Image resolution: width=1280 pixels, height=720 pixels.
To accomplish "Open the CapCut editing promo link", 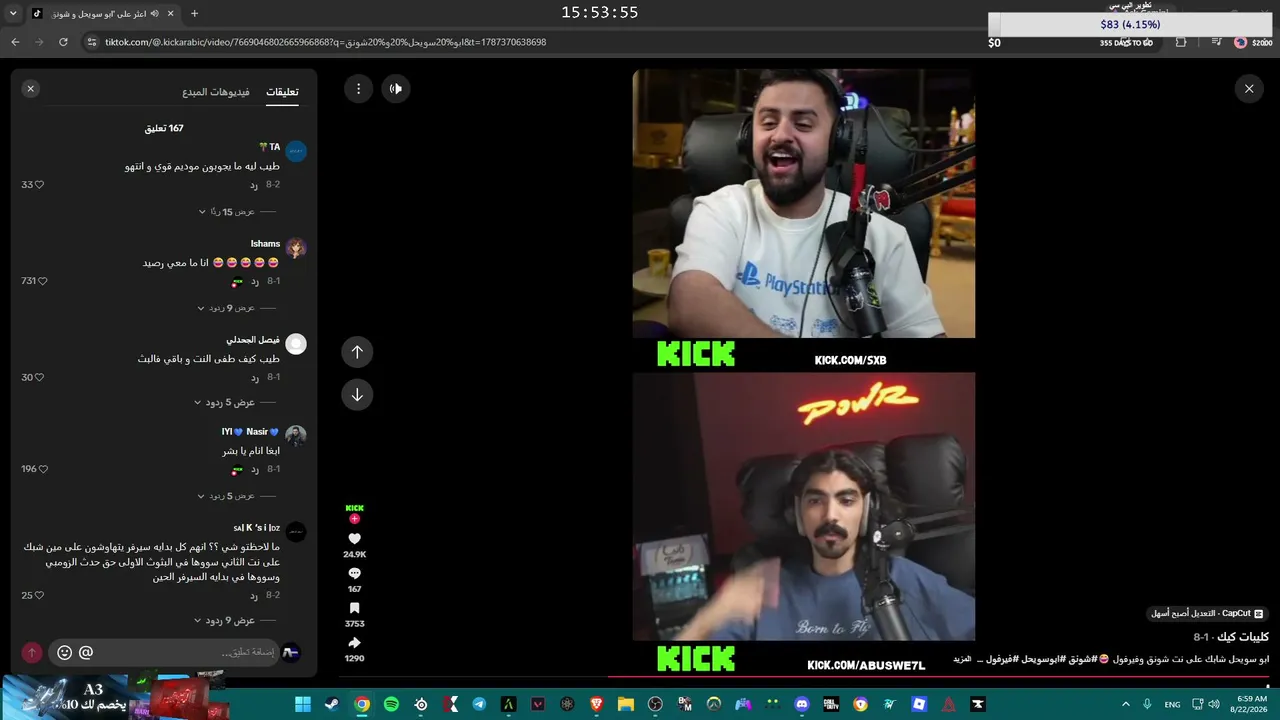I will [x=1207, y=613].
